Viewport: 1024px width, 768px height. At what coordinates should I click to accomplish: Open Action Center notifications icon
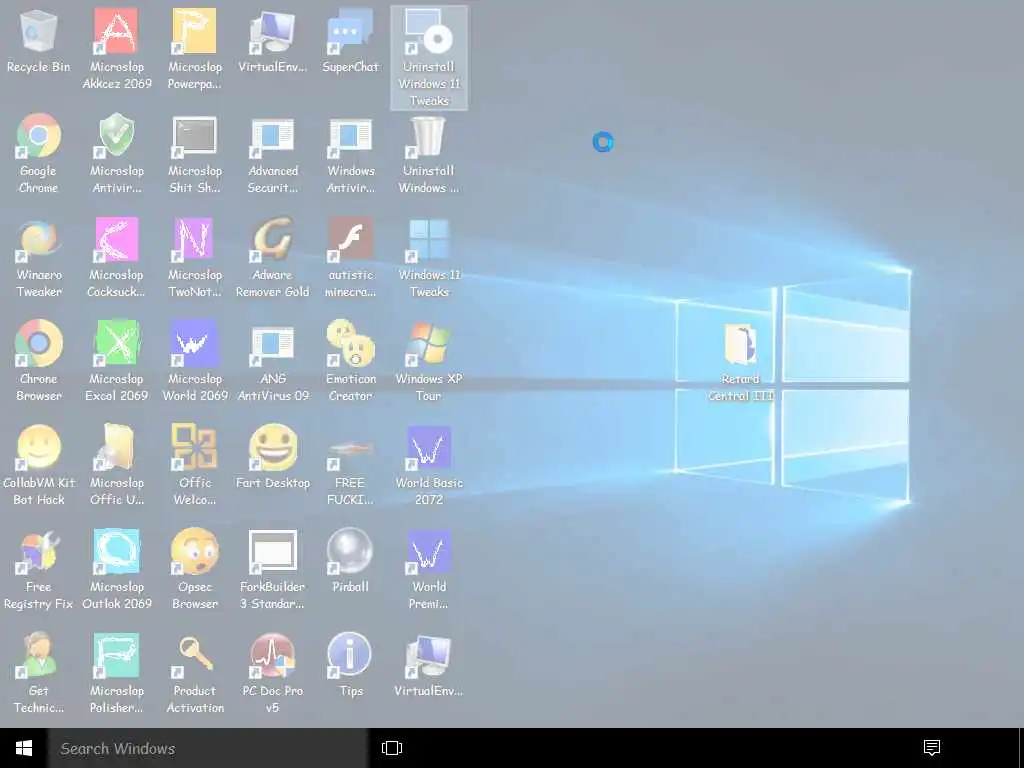click(932, 748)
